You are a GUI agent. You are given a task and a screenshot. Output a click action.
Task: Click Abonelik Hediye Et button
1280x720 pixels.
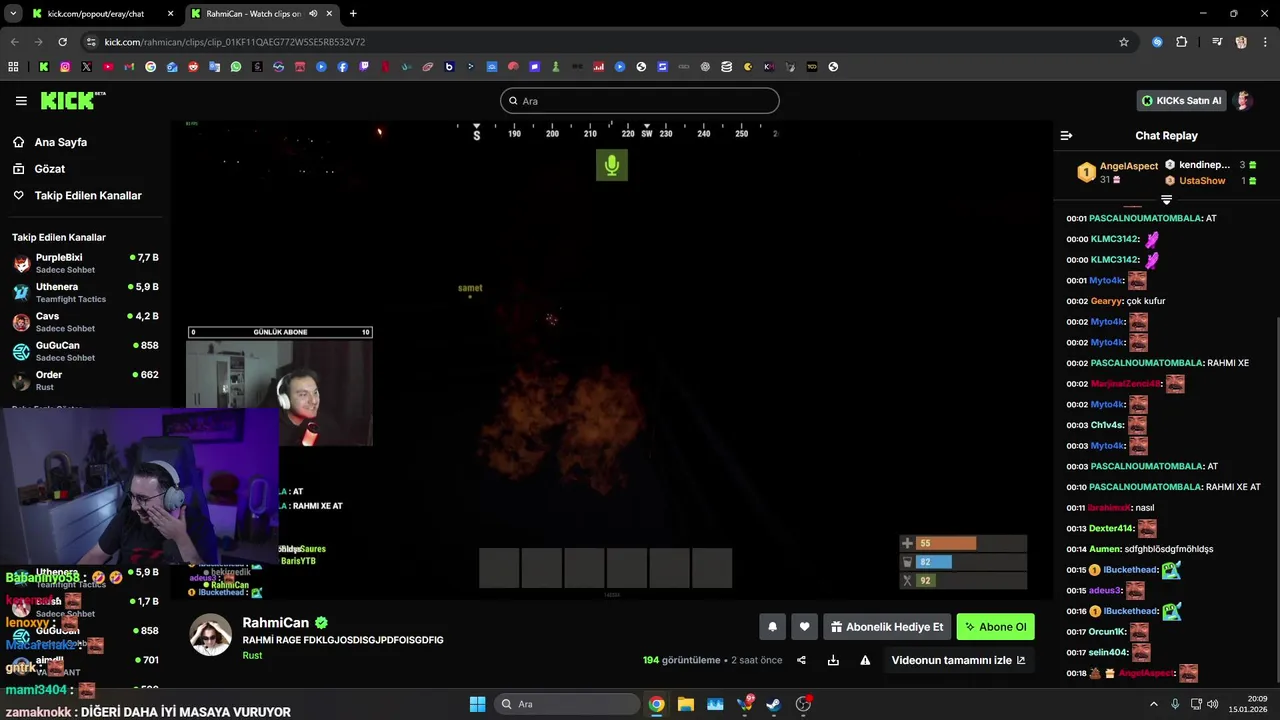coord(886,627)
